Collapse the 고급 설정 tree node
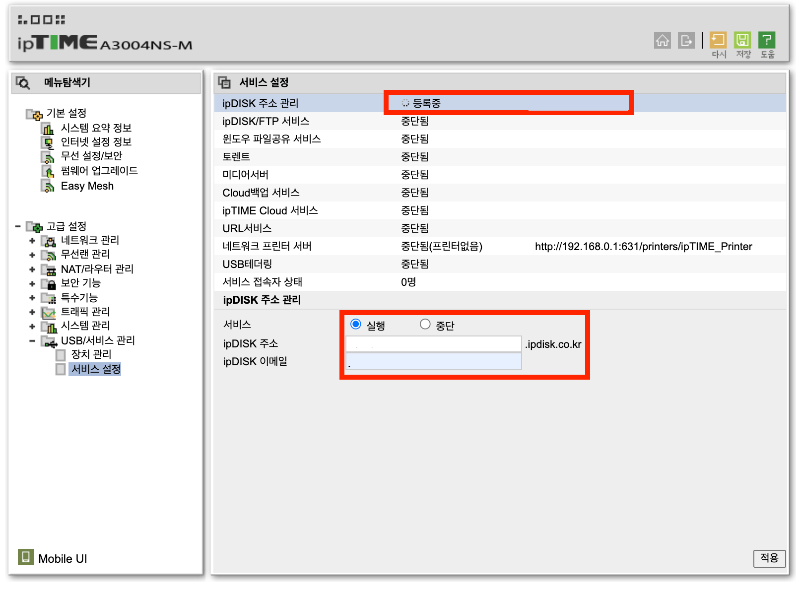 point(18,226)
